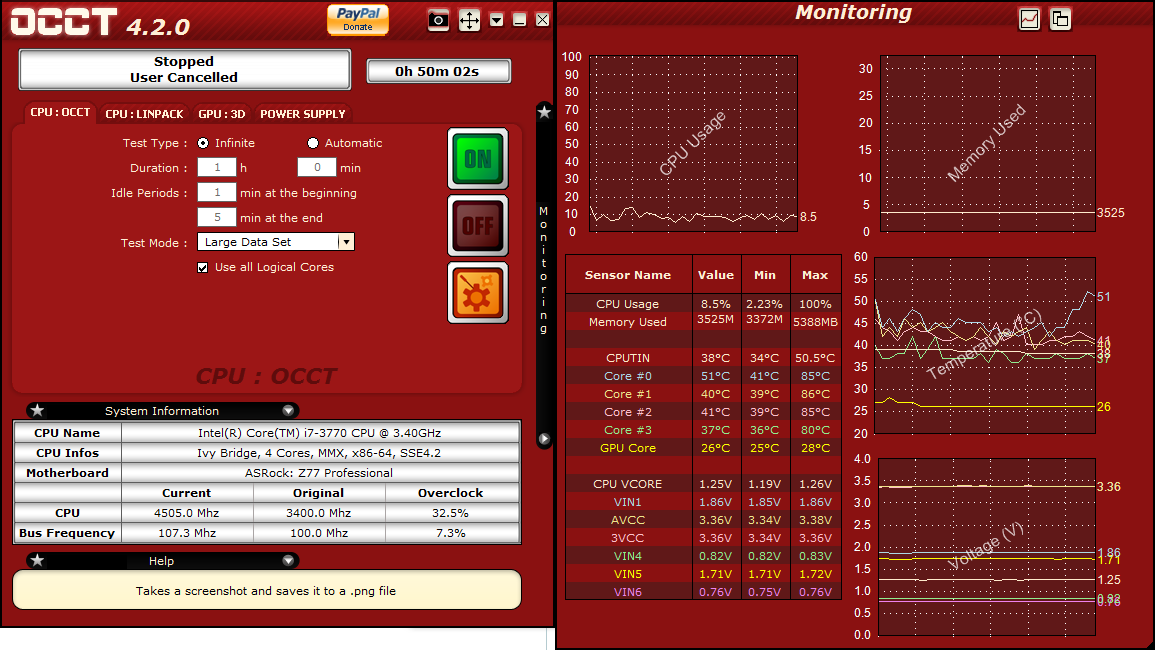
Task: Stop the test with the OFF button
Action: 478,226
